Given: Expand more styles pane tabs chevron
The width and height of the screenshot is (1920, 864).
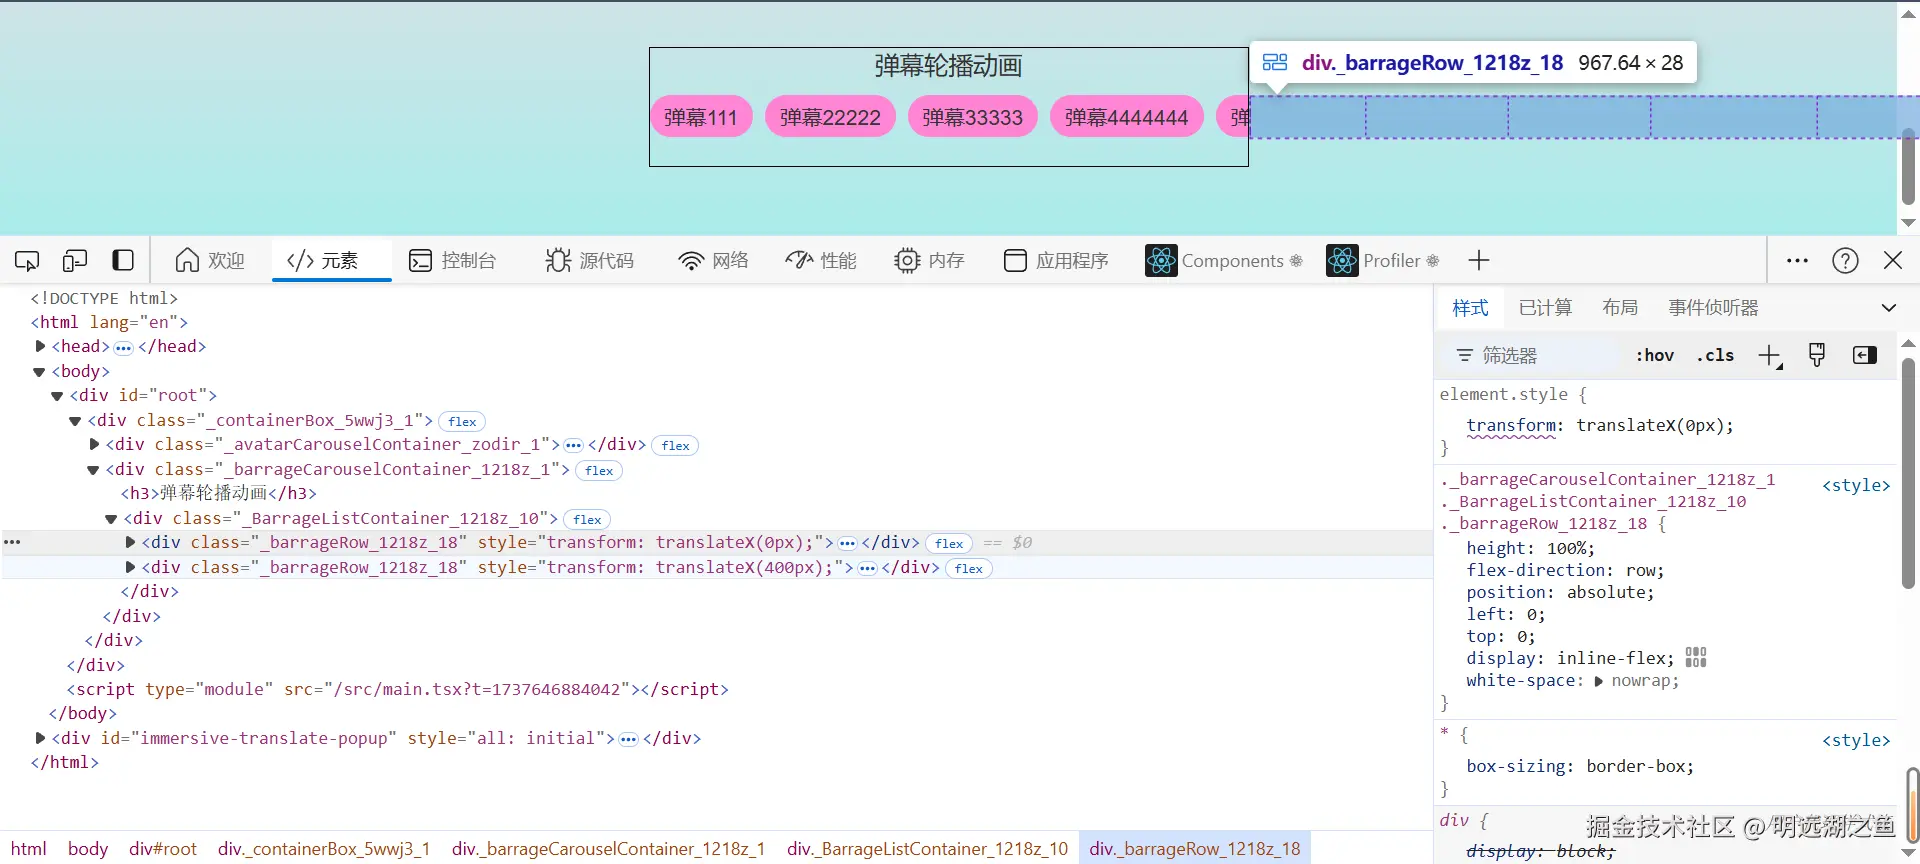Looking at the screenshot, I should 1888,308.
